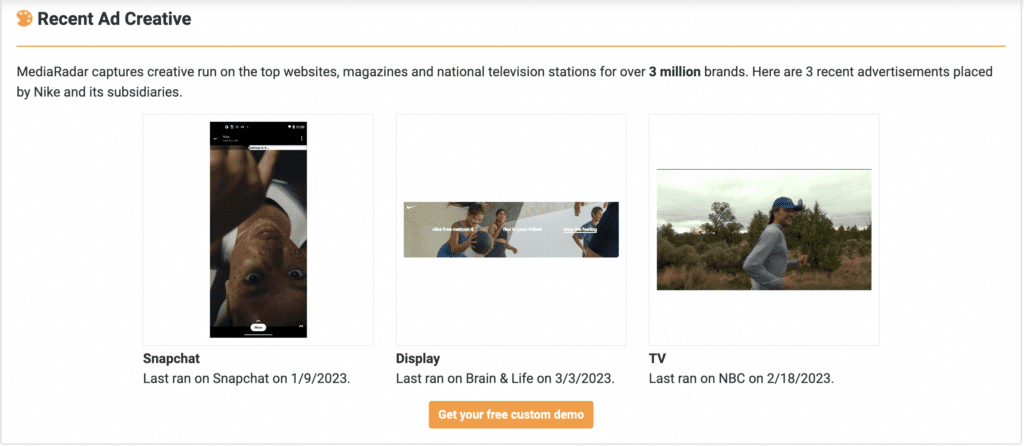Image resolution: width=1024 pixels, height=446 pixels.
Task: Click the bold TV label
Action: click(x=657, y=358)
